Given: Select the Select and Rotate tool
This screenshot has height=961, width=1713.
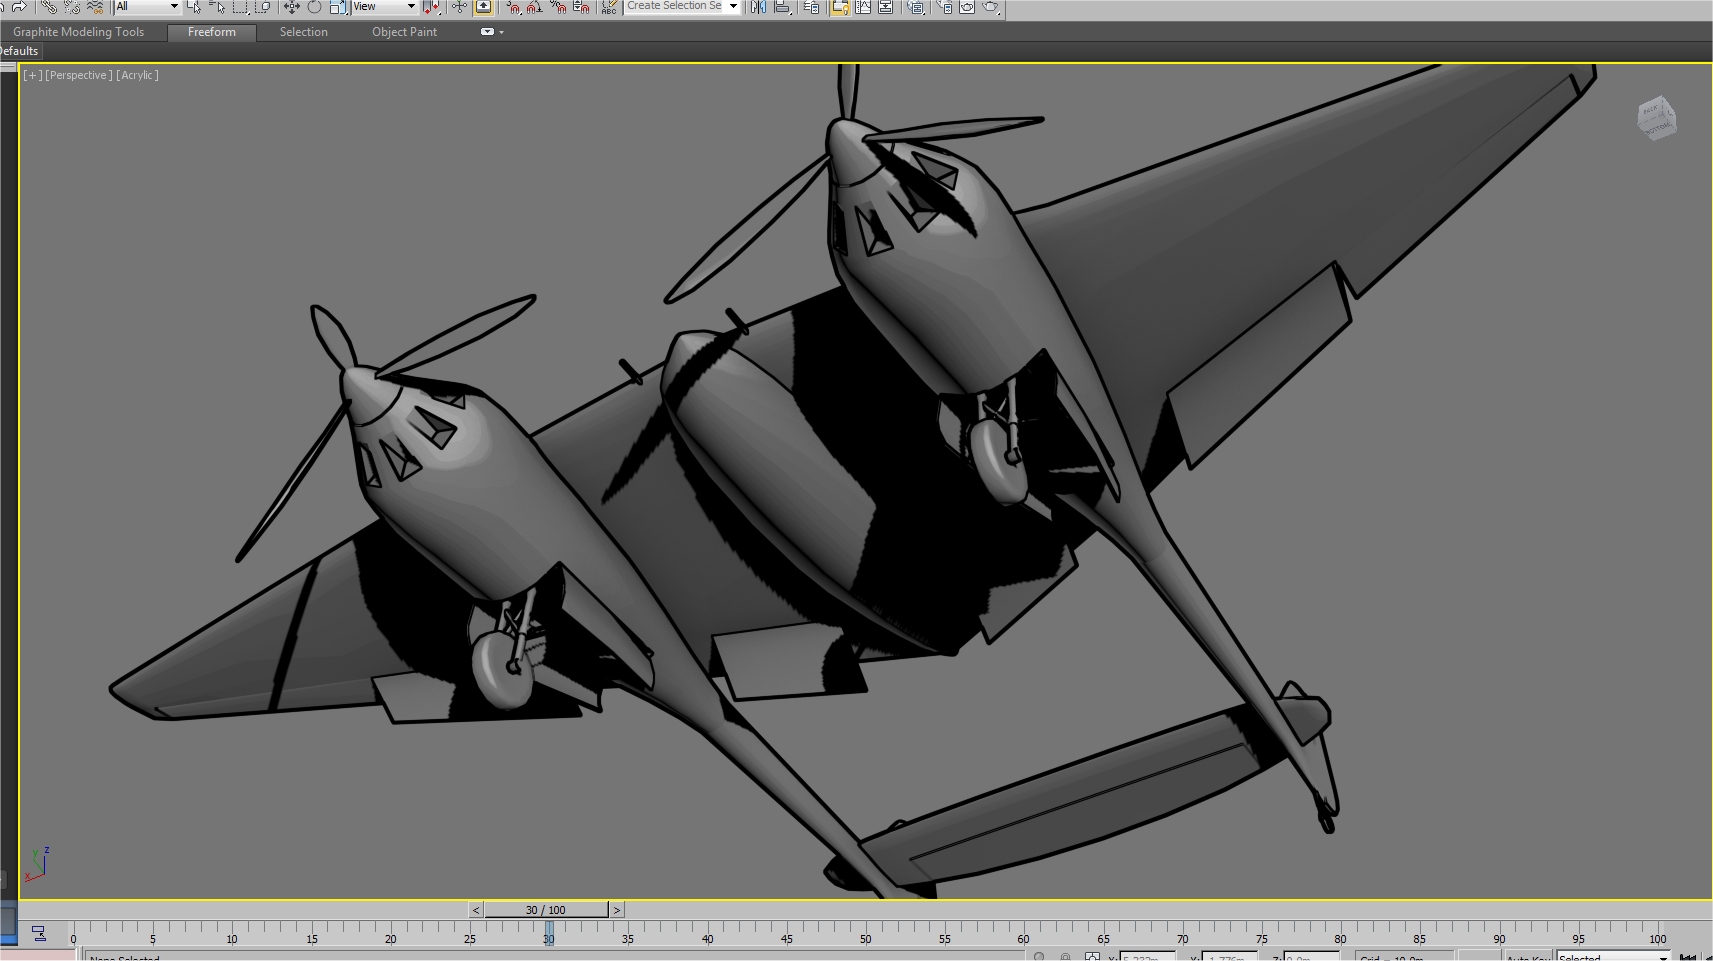Looking at the screenshot, I should point(314,7).
